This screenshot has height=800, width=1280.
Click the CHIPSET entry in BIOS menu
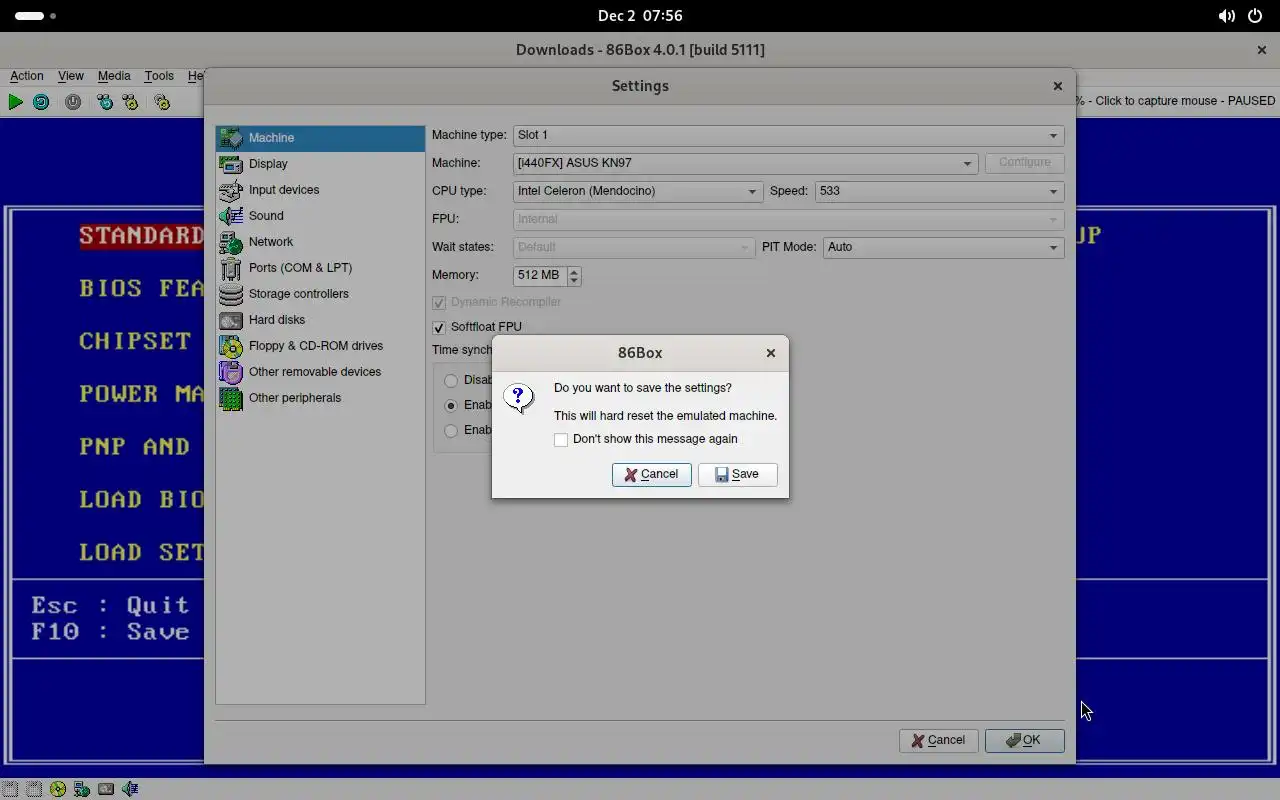pos(135,341)
